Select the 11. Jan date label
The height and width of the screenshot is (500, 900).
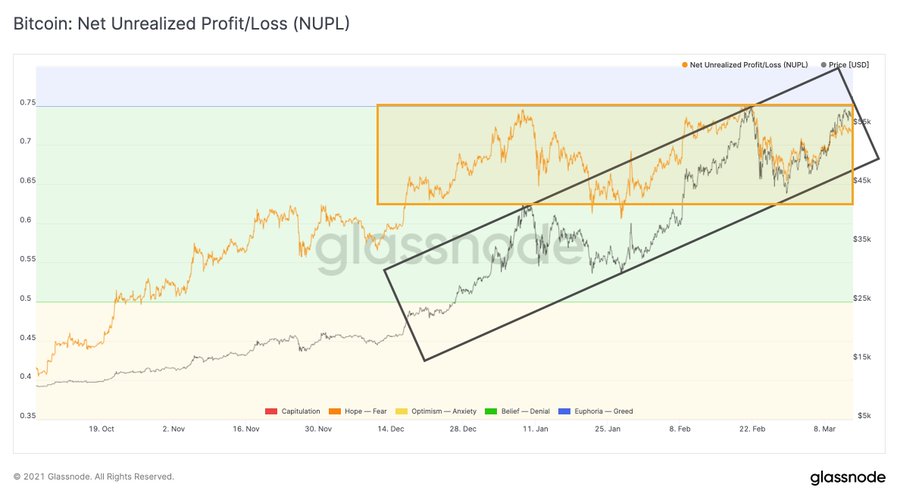[x=535, y=429]
